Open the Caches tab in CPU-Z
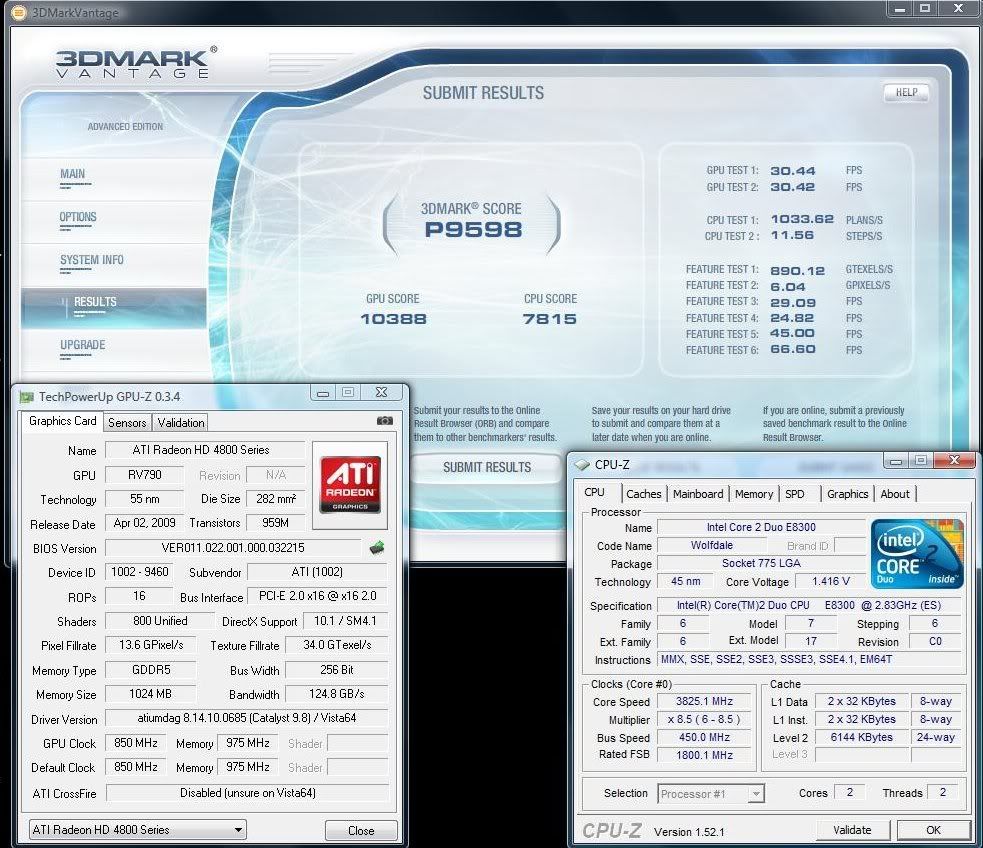 click(643, 494)
